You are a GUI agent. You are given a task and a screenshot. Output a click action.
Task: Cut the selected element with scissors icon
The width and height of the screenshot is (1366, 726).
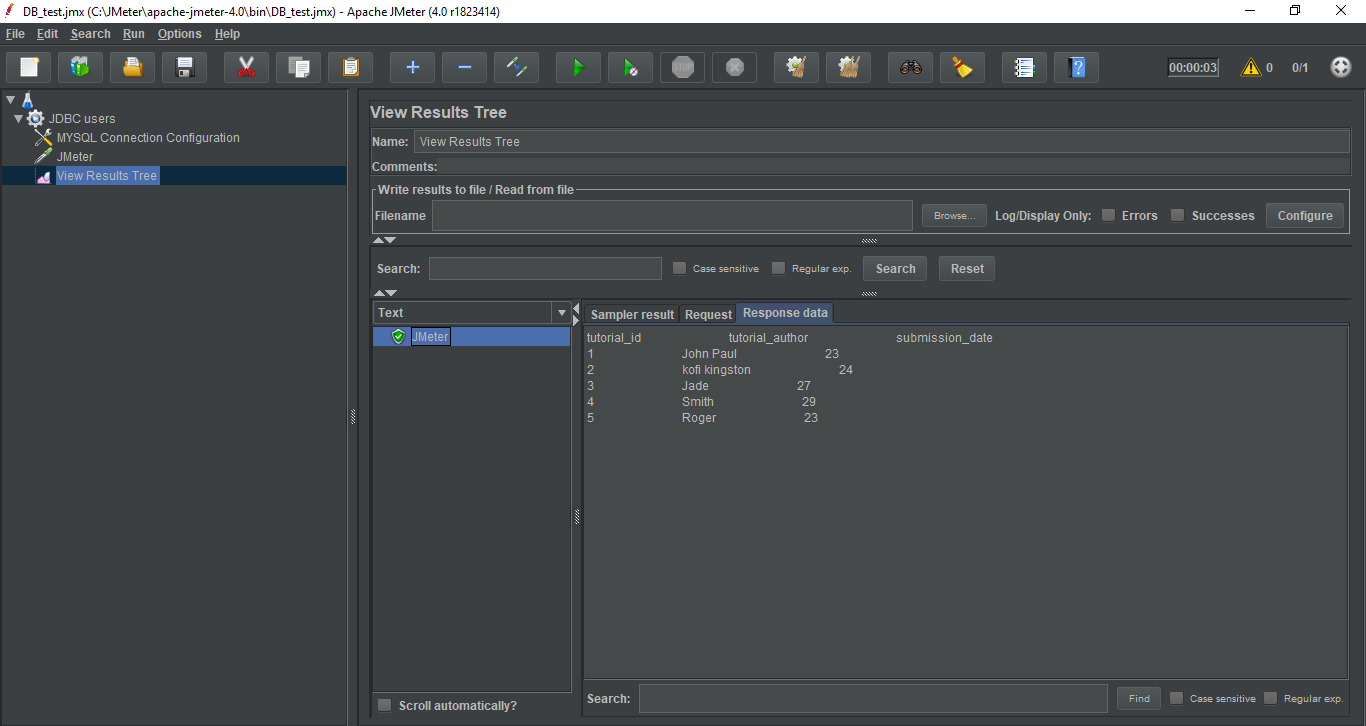point(247,68)
